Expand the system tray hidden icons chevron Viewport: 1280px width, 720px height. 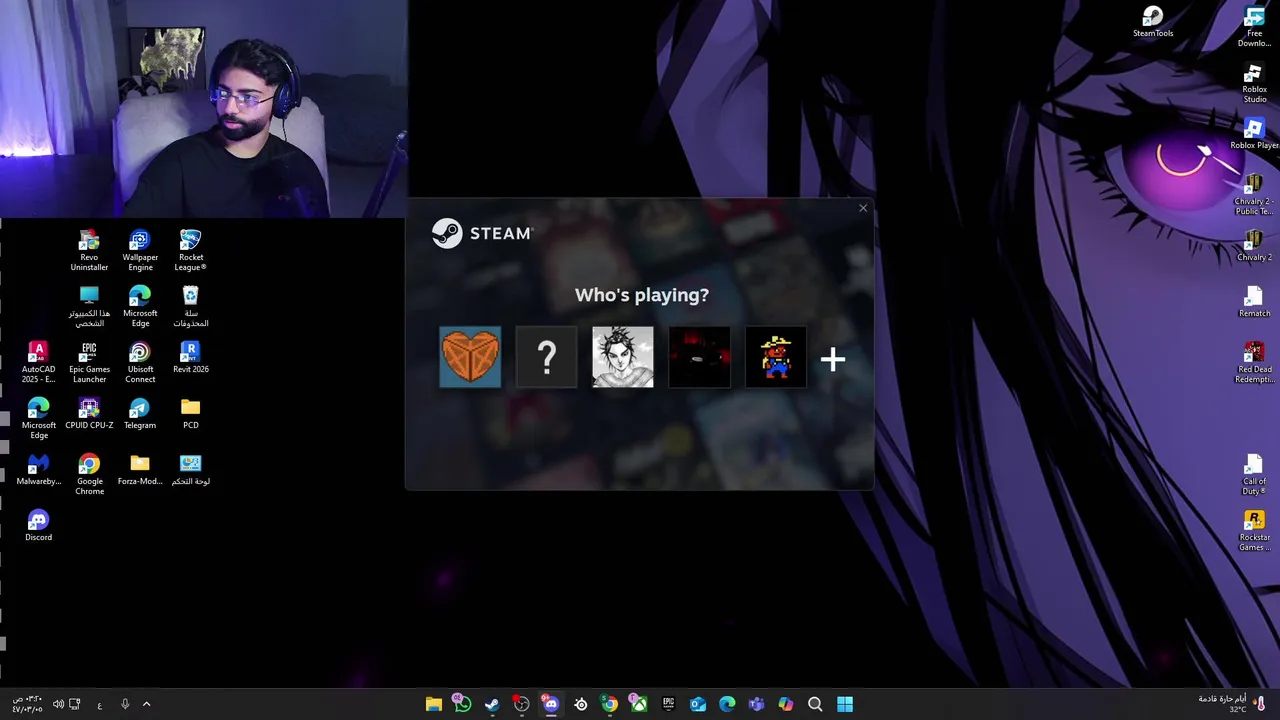(146, 704)
